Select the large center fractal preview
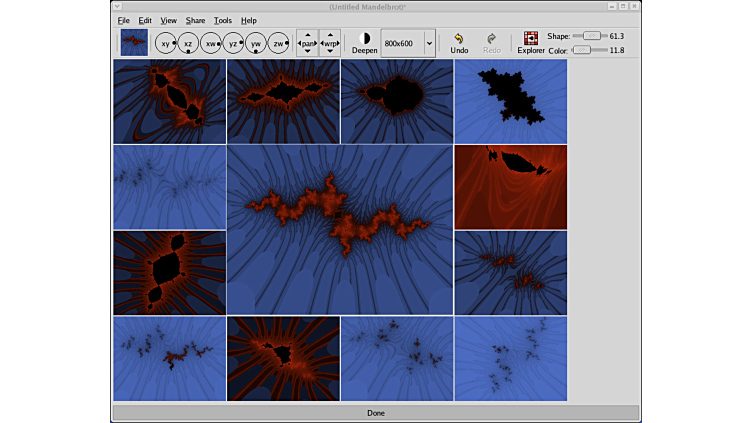Viewport: 752px width, 423px height. pyautogui.click(x=340, y=230)
